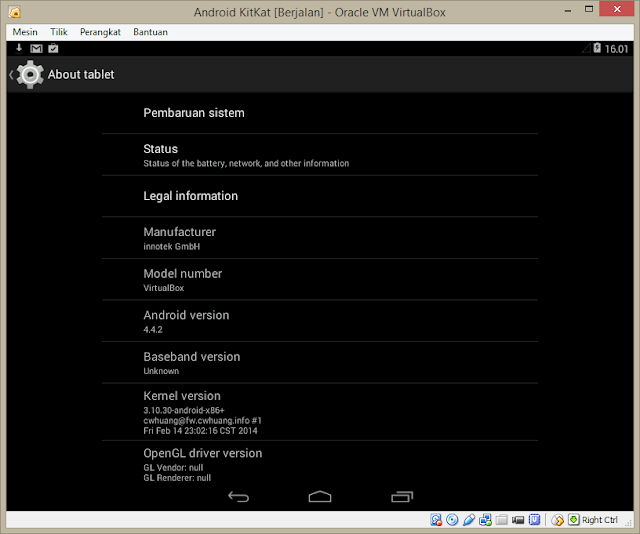This screenshot has height=534, width=640.
Task: Open the Status entry
Action: (x=320, y=155)
